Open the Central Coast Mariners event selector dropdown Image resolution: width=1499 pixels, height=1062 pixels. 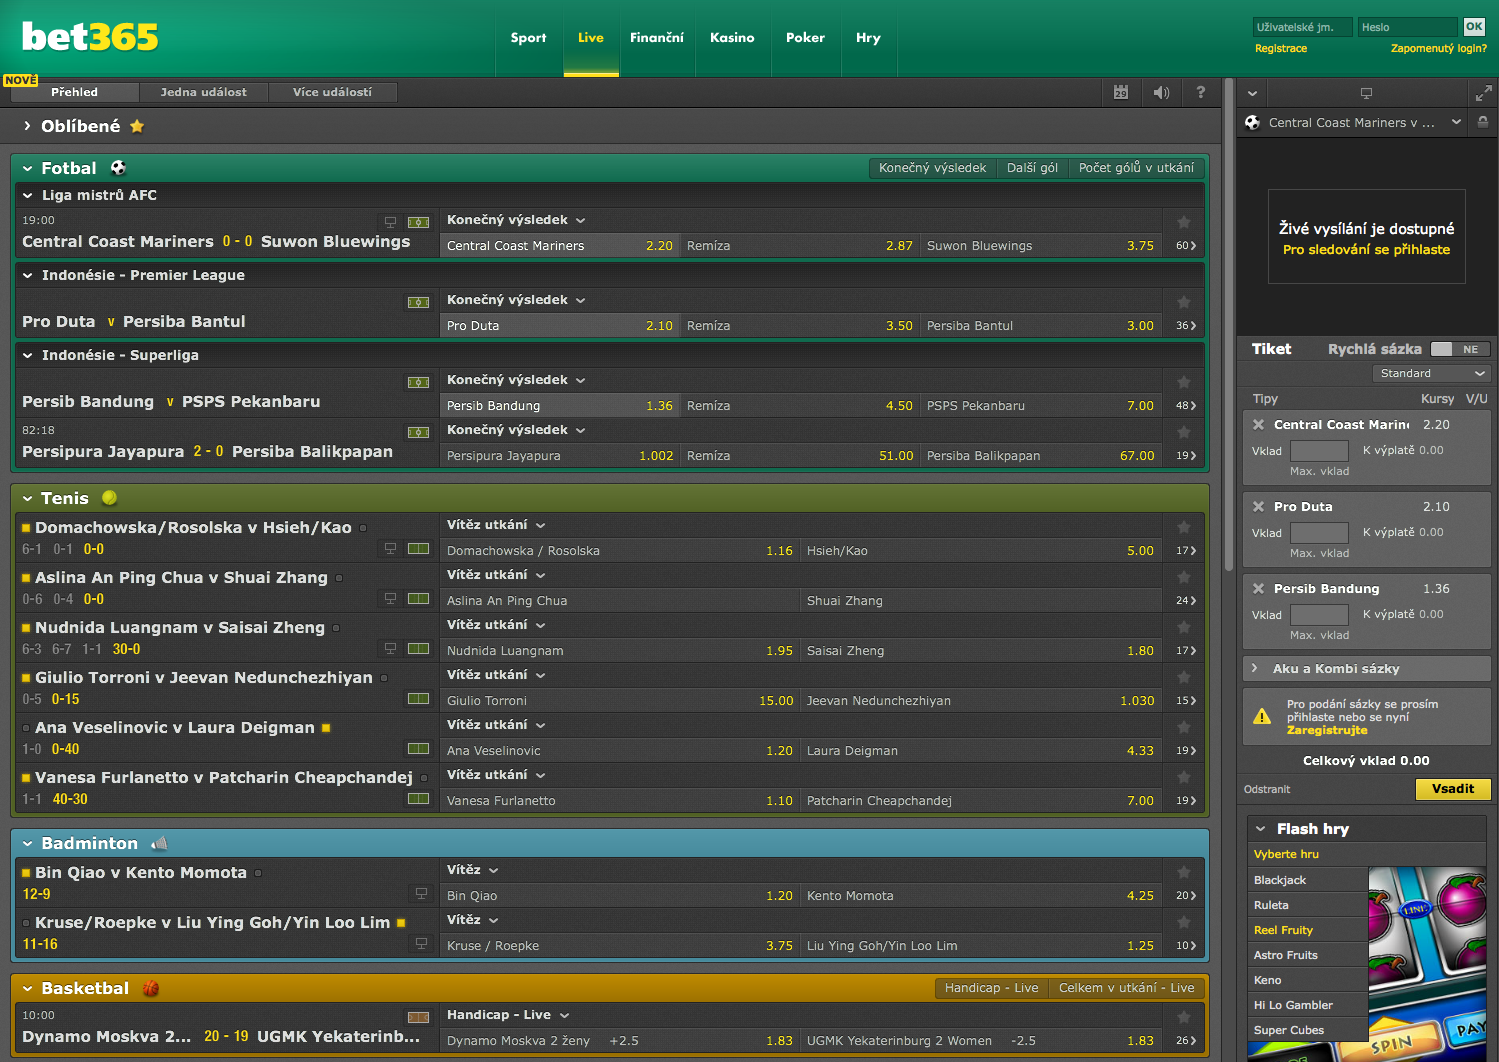coord(1456,122)
